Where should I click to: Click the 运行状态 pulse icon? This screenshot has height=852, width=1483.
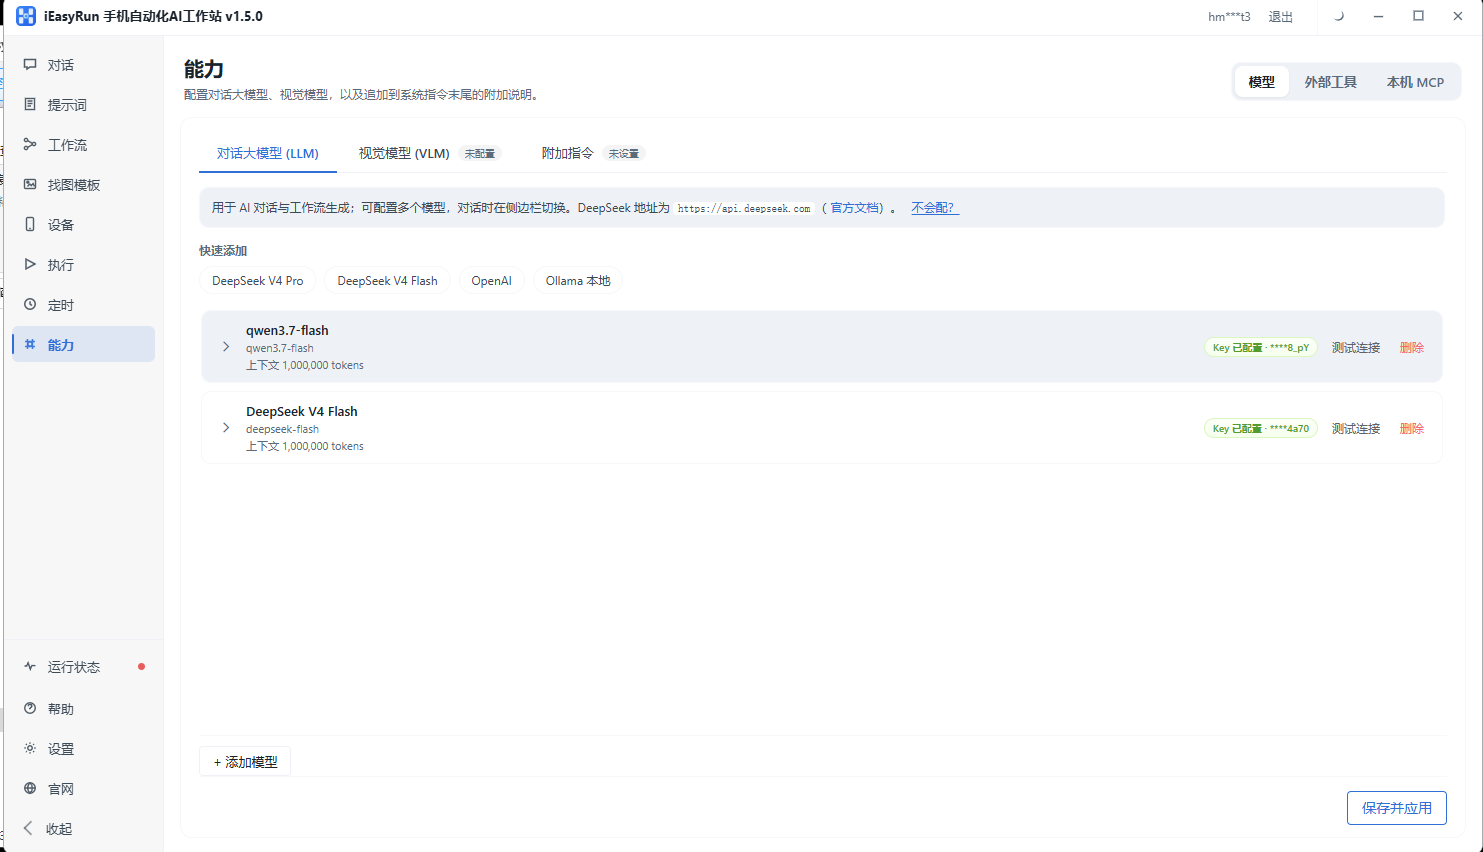[x=30, y=667]
